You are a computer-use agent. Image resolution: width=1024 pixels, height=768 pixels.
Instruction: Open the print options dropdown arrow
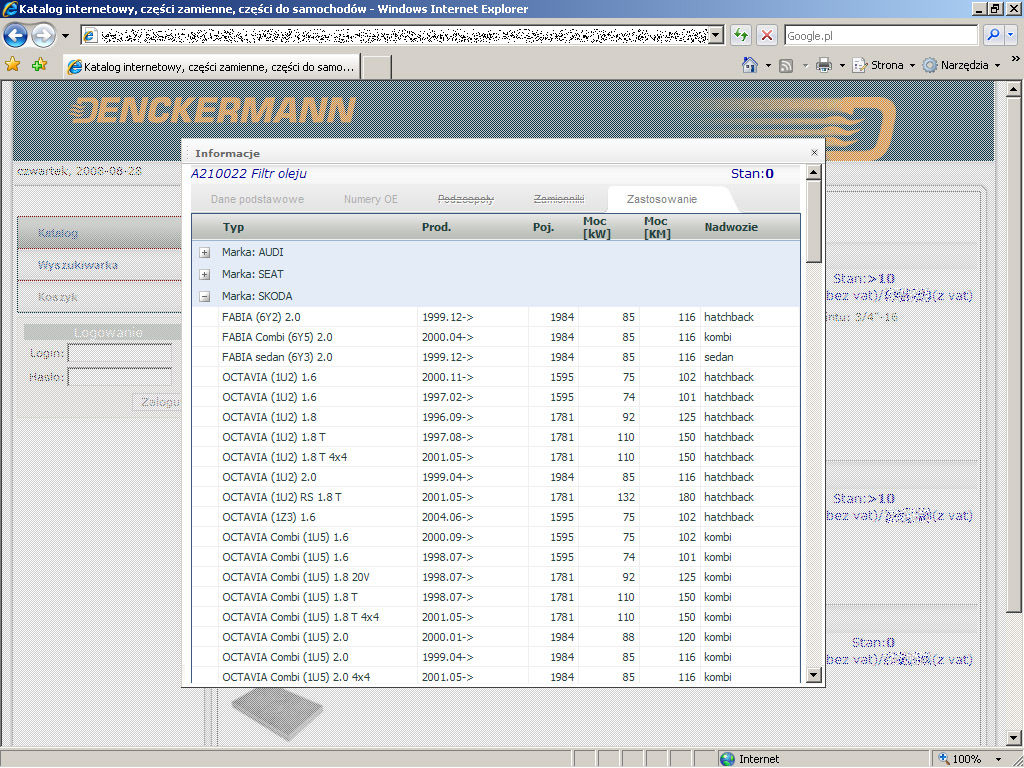point(842,65)
